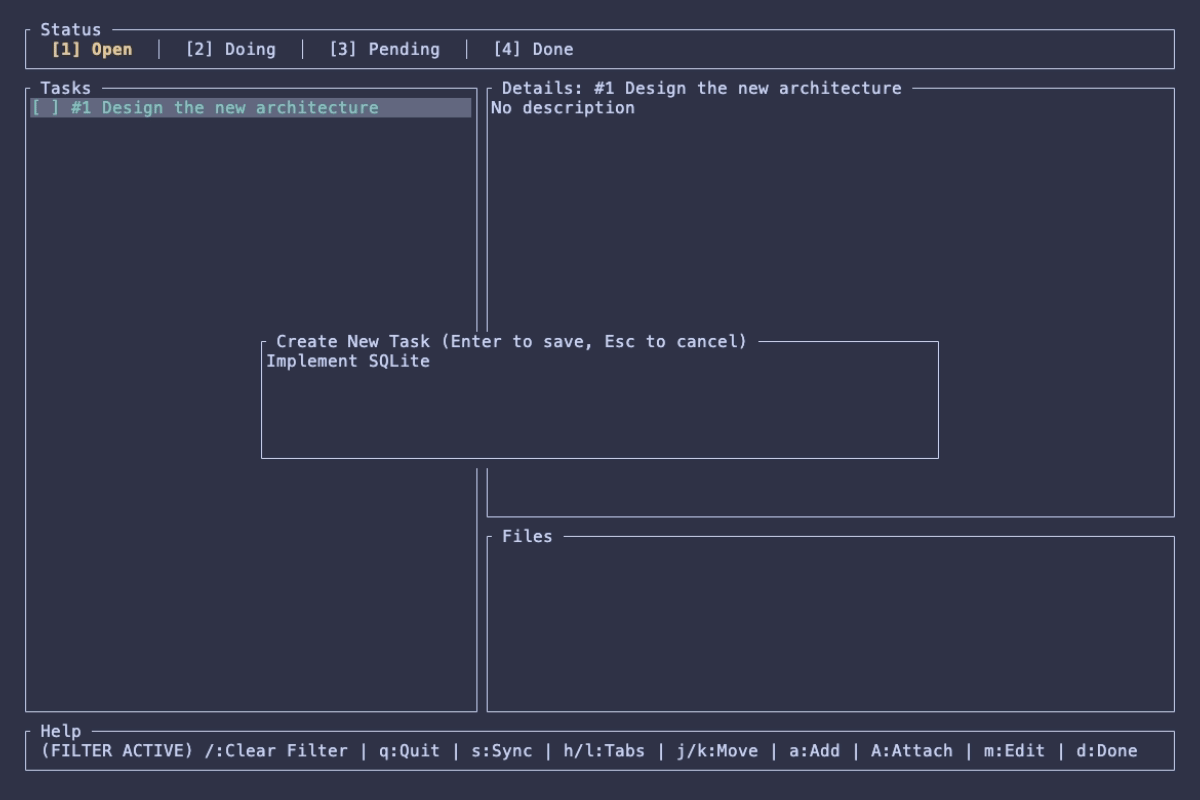Click 'No description' text in Details panel
Image resolution: width=1200 pixels, height=800 pixels.
pos(562,108)
